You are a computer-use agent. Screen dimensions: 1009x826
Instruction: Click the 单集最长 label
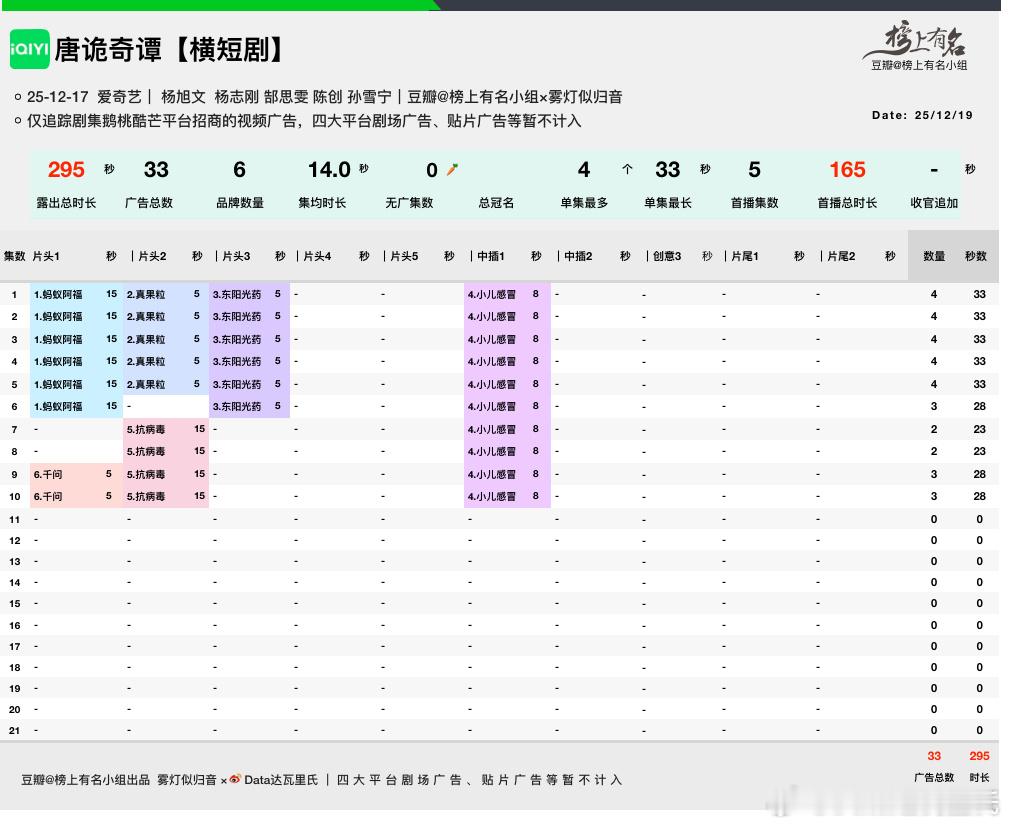click(x=668, y=203)
